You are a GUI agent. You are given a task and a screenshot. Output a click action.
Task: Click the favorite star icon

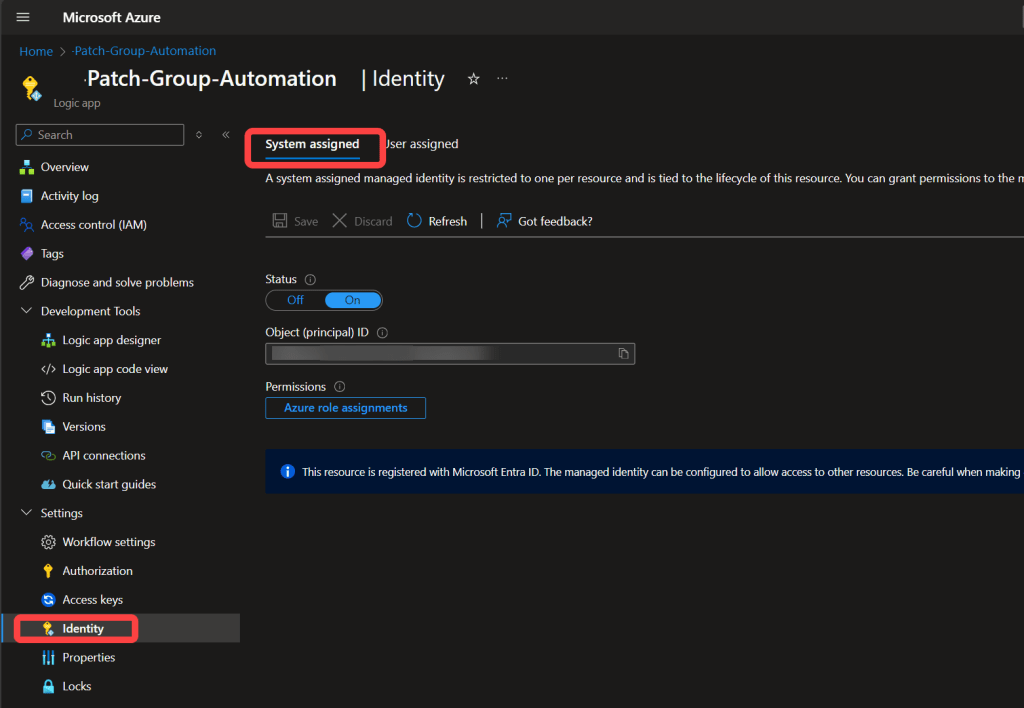pos(474,79)
